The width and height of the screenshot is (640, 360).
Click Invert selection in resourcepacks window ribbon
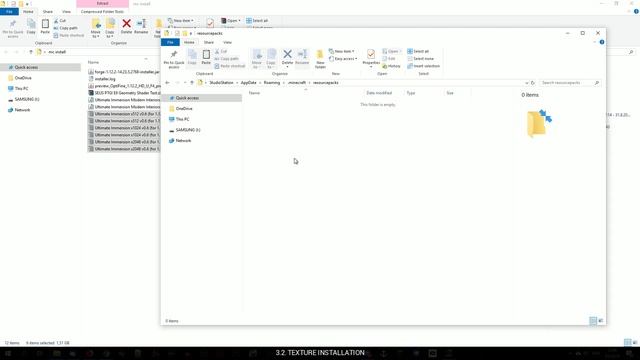pos(424,66)
